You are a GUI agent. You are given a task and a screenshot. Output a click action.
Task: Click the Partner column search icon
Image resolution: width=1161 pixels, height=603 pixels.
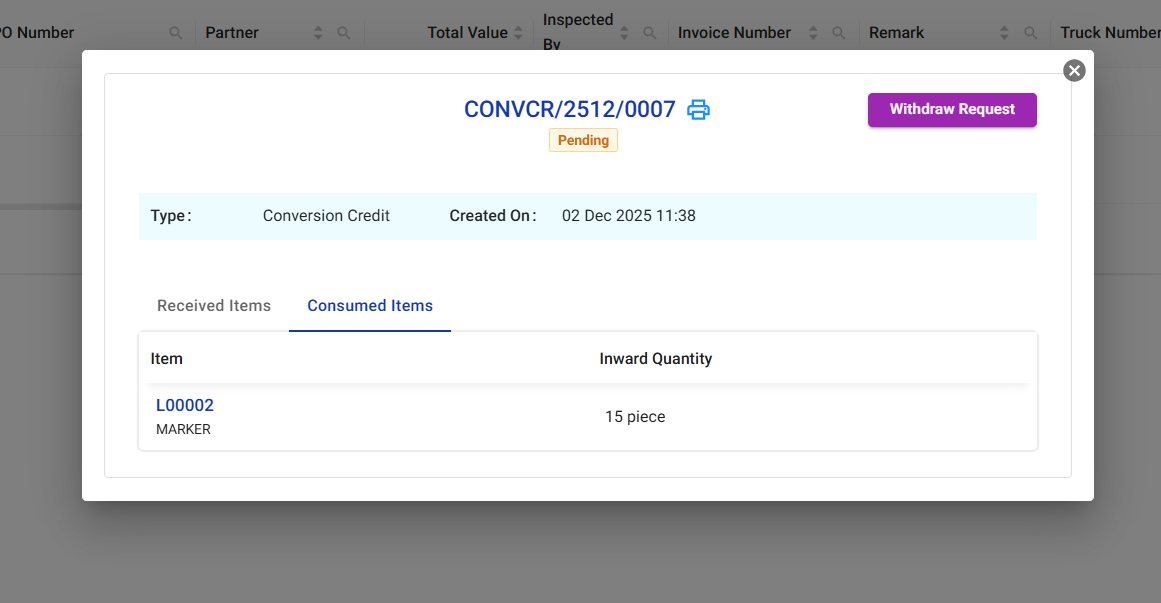coord(344,33)
